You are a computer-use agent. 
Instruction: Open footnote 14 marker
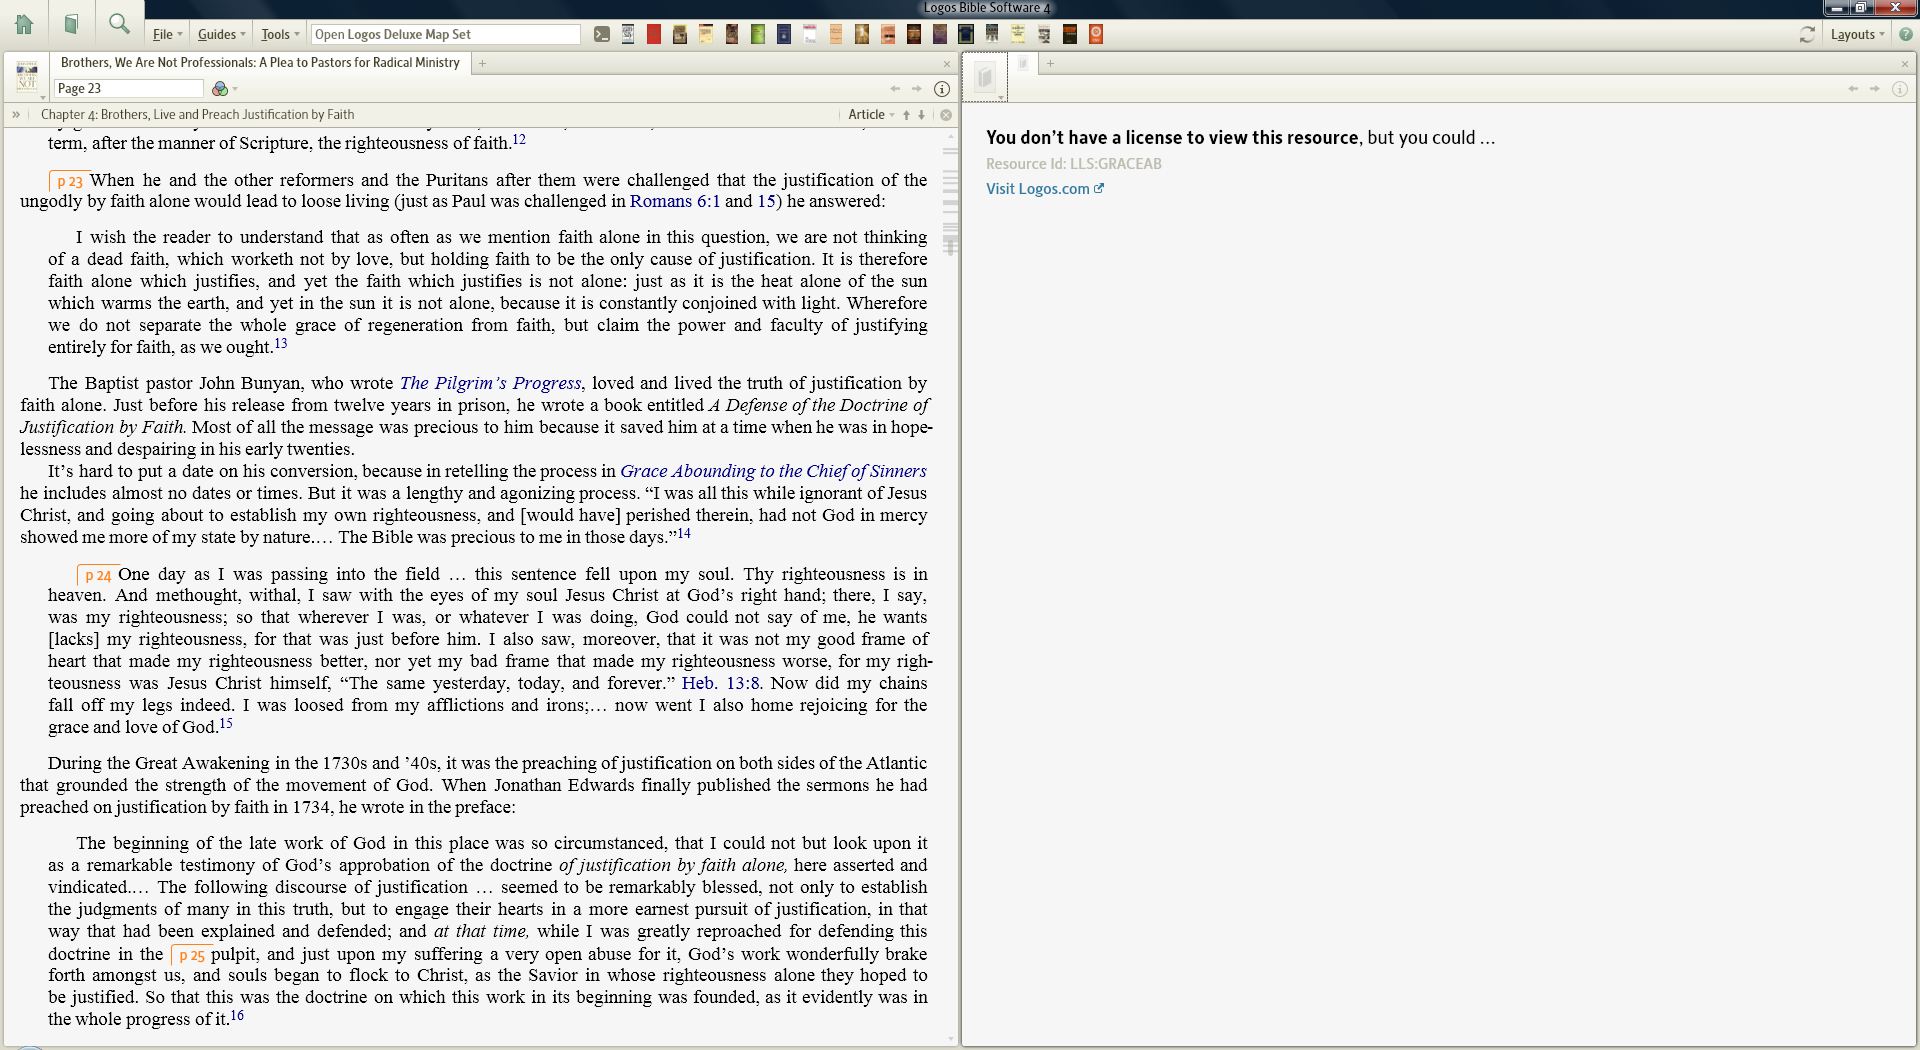(x=684, y=534)
